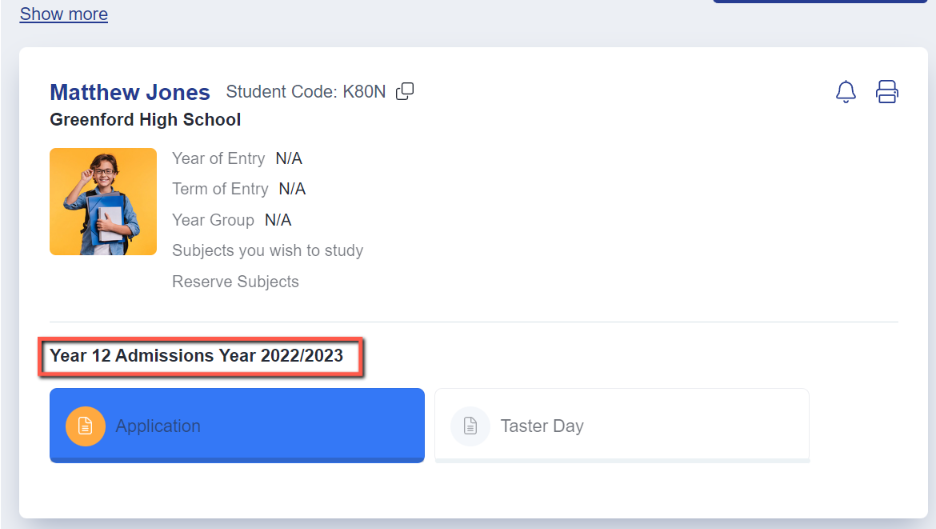The height and width of the screenshot is (529, 936).
Task: Select the Year of Entry field
Action: tap(237, 159)
